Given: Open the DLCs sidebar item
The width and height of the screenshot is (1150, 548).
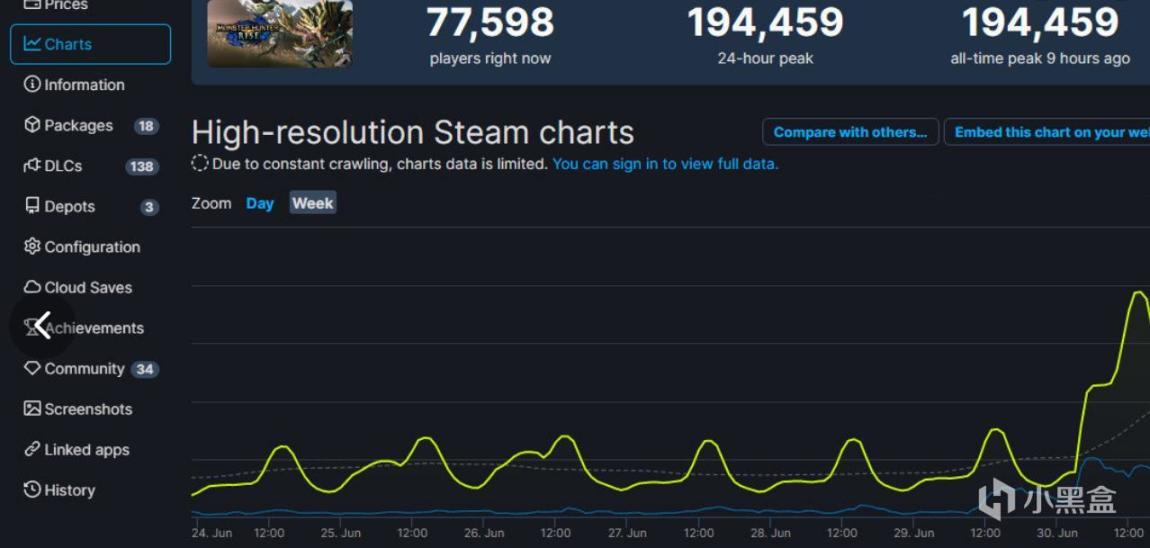Looking at the screenshot, I should coord(90,166).
